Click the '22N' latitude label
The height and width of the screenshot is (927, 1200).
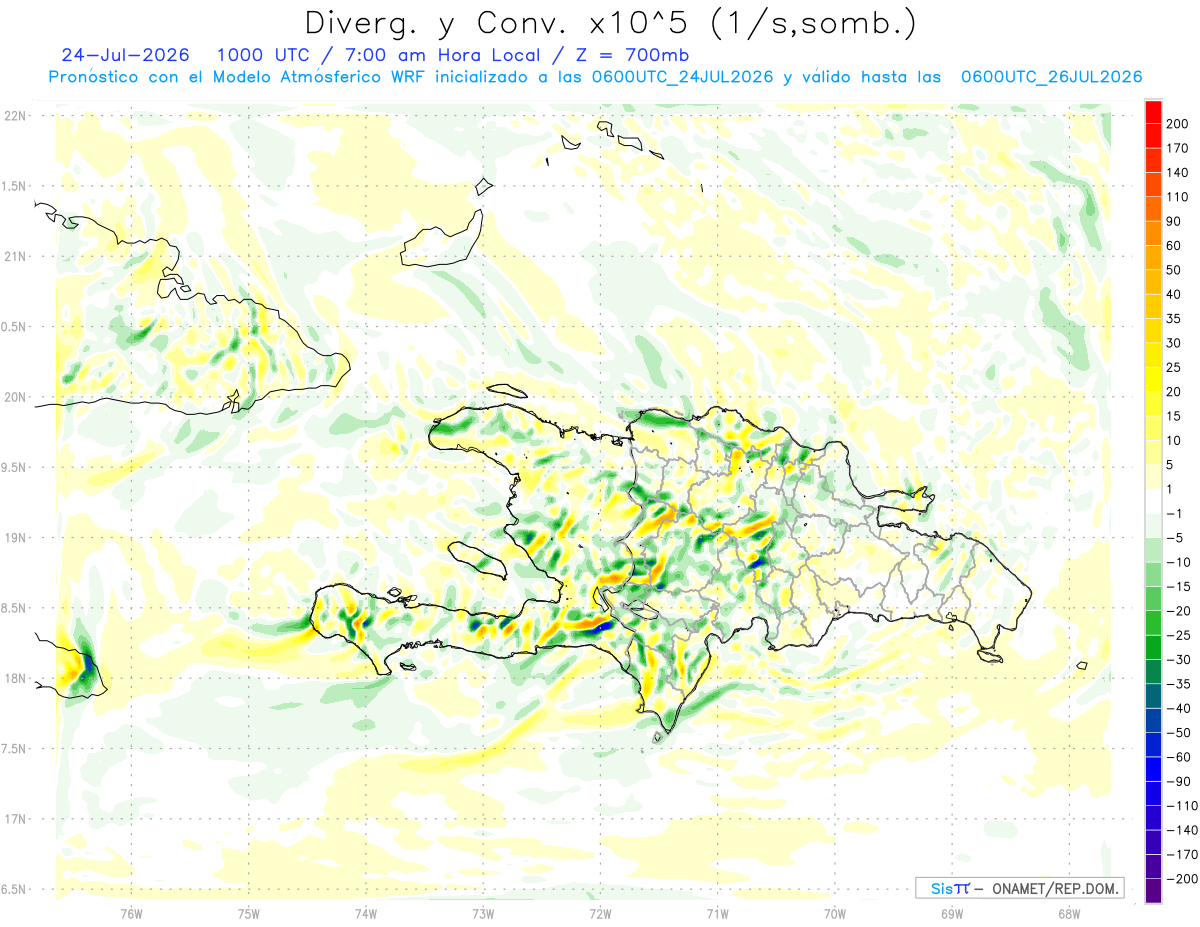click(14, 116)
